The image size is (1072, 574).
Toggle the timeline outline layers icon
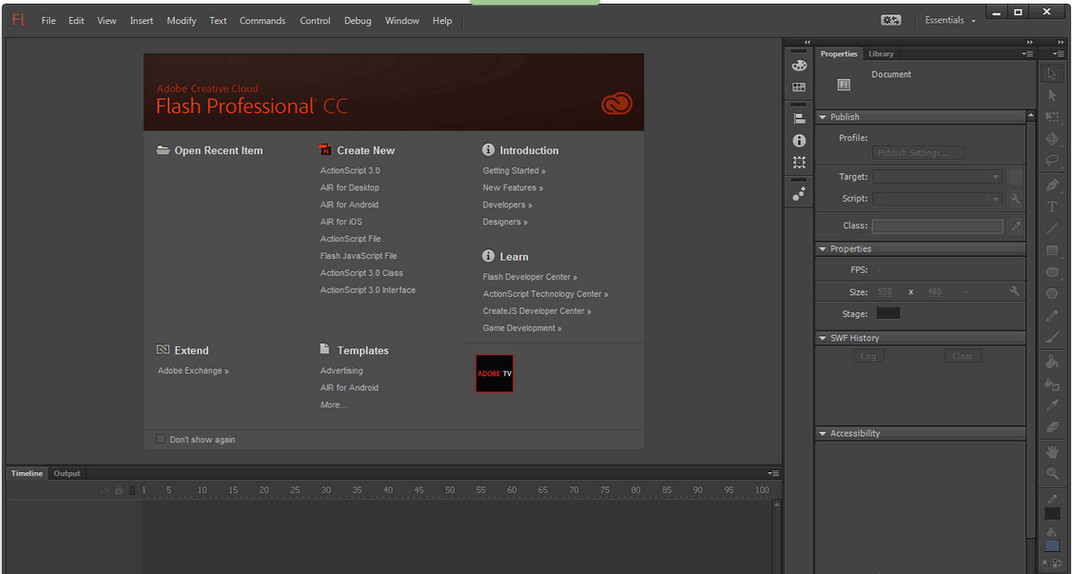133,490
